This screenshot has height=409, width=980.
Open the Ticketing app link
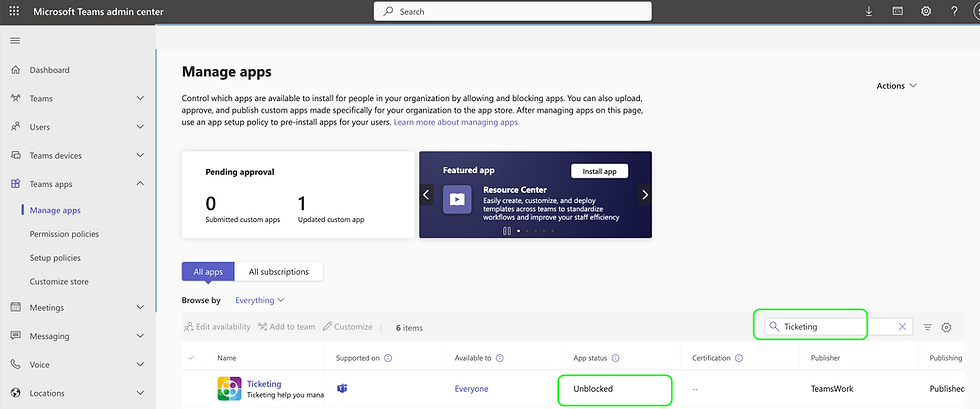coord(264,384)
